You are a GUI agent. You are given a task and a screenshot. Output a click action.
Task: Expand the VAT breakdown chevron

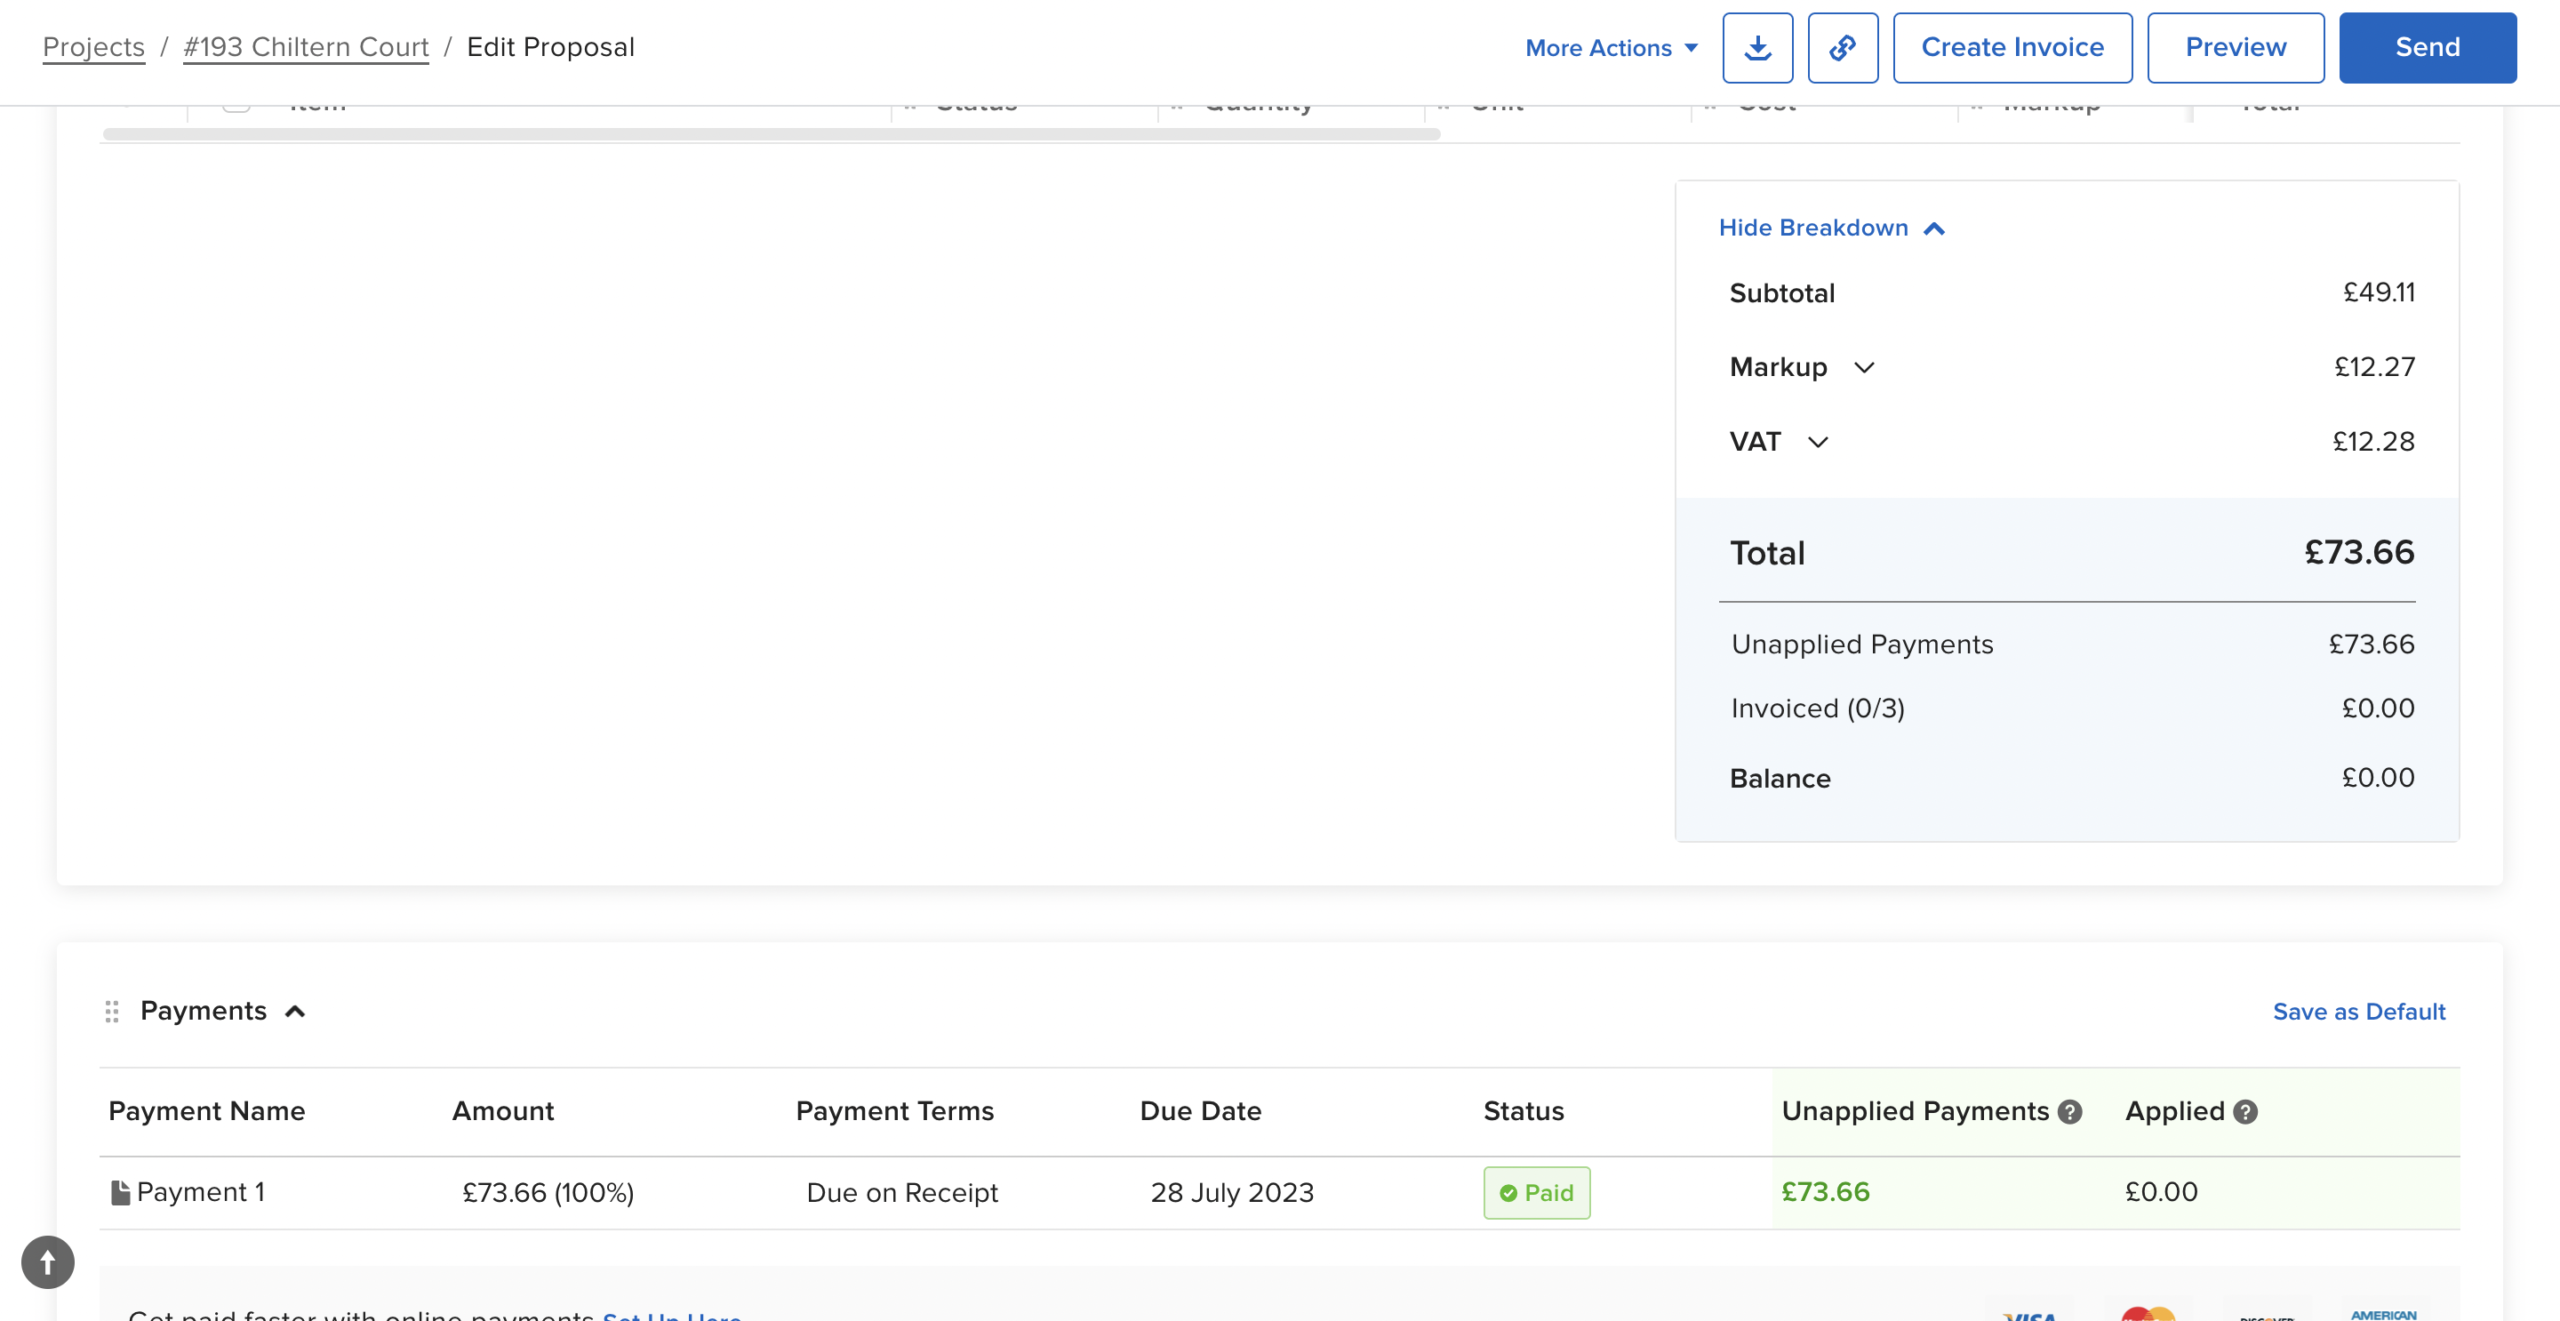click(1818, 442)
